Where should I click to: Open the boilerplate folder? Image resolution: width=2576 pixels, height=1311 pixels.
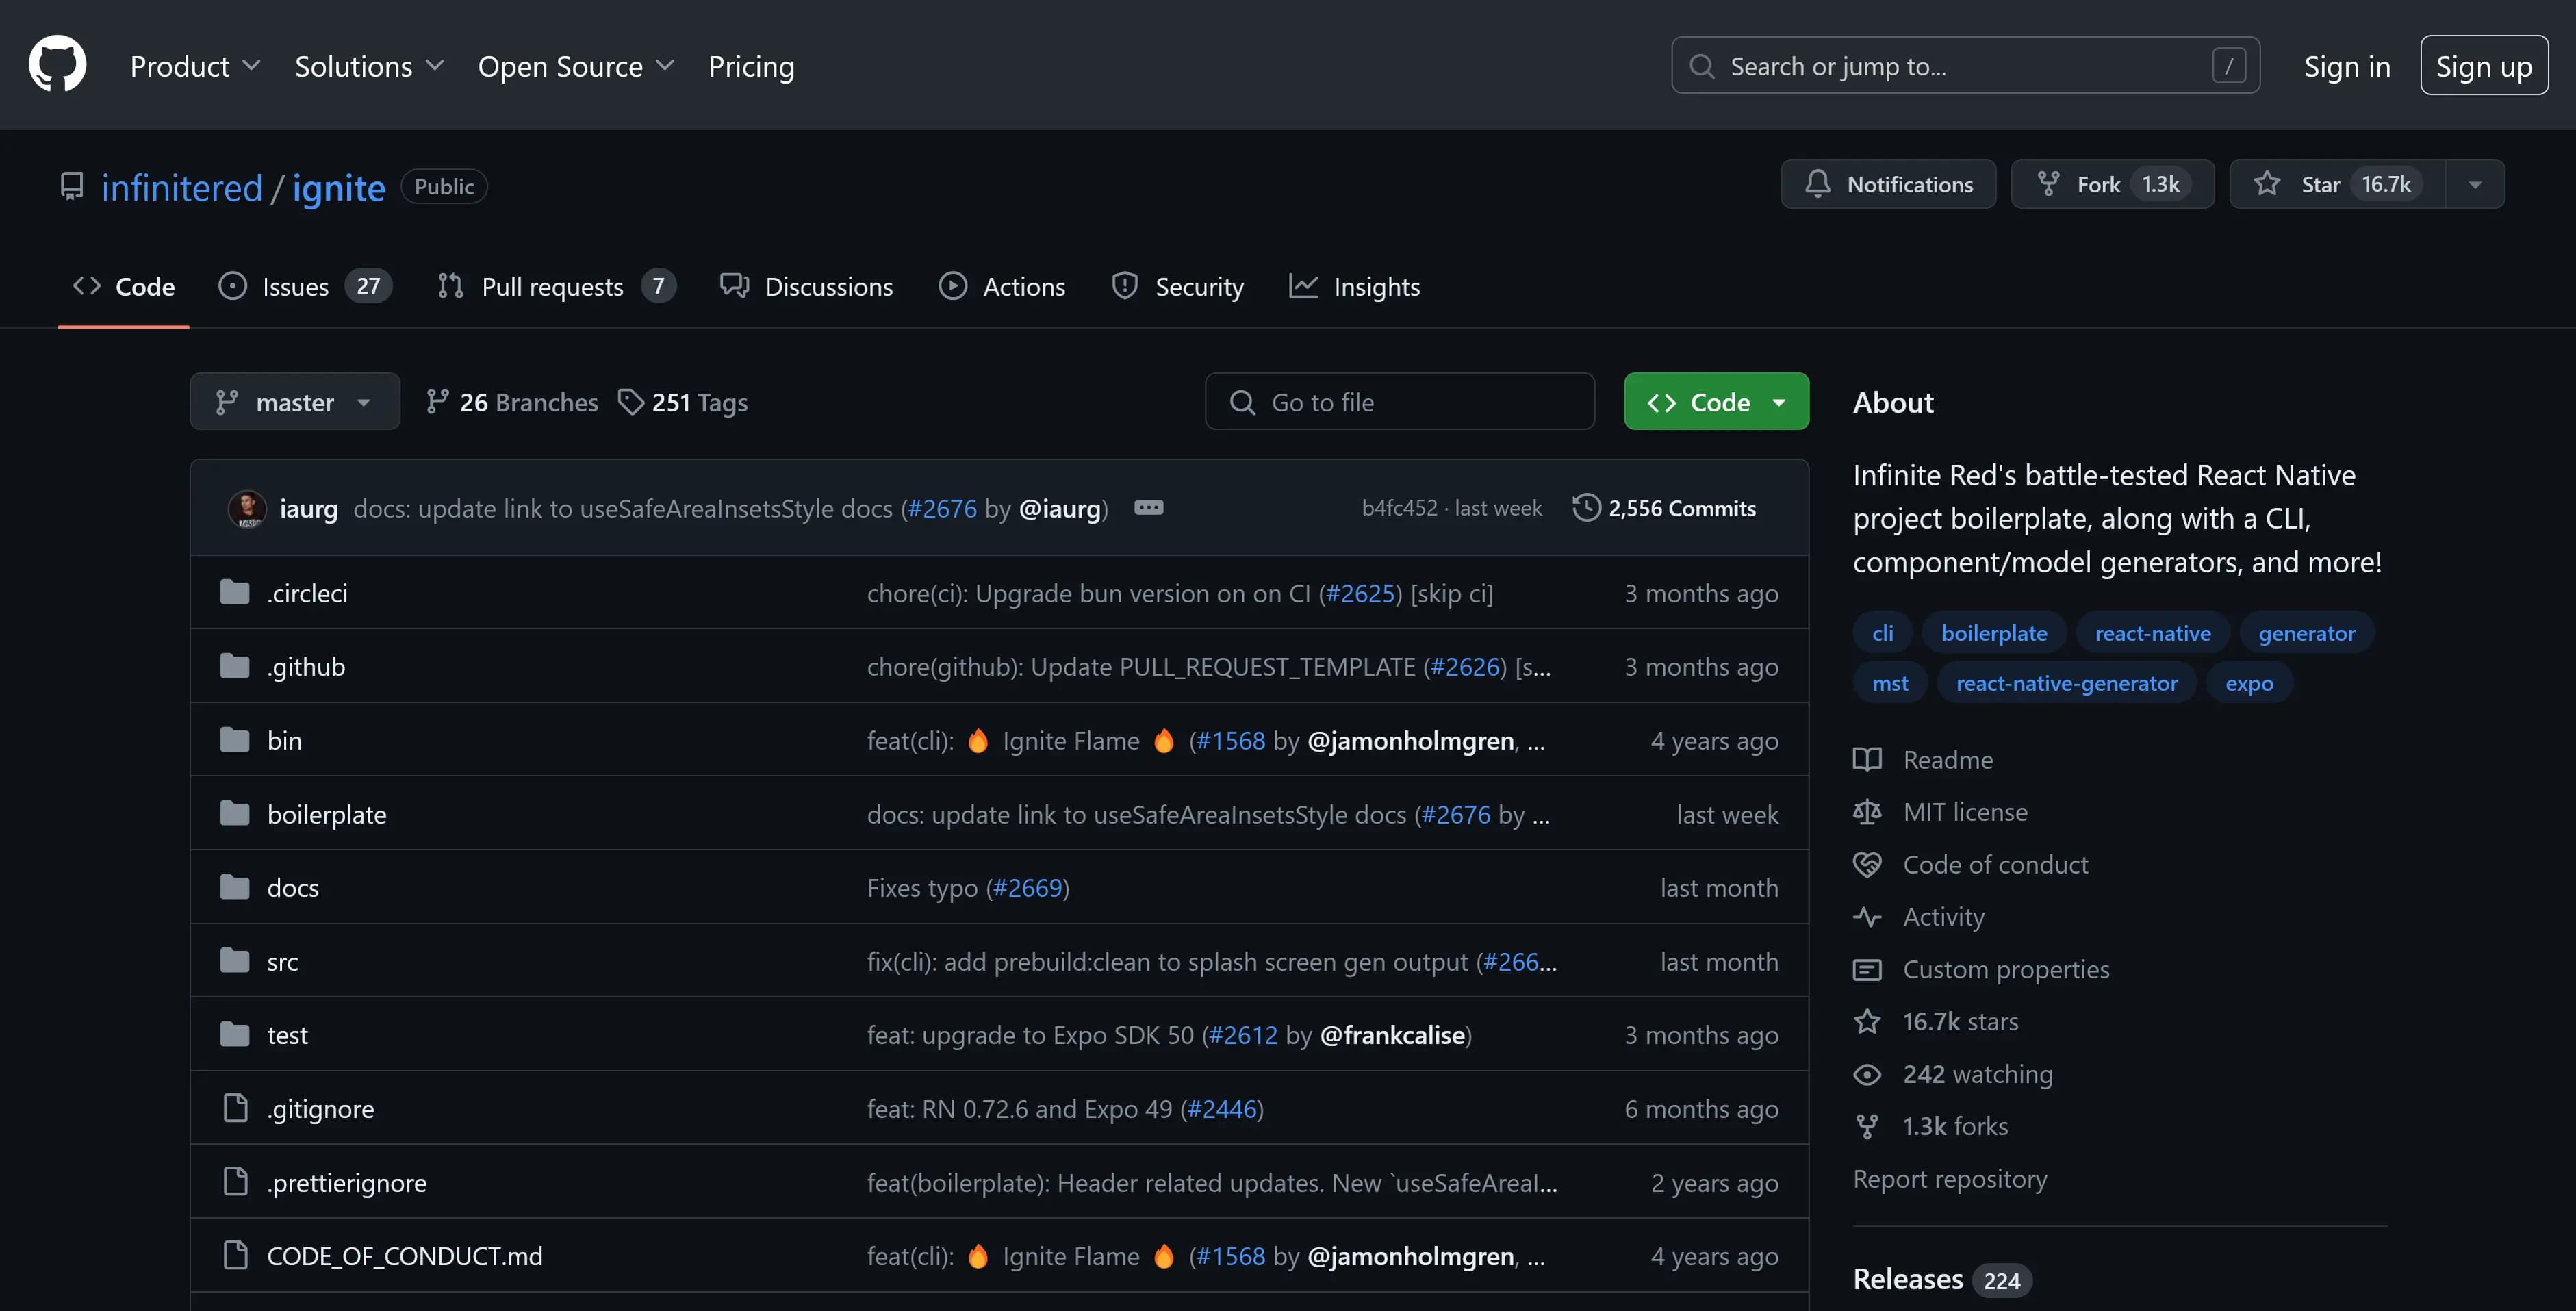point(326,814)
